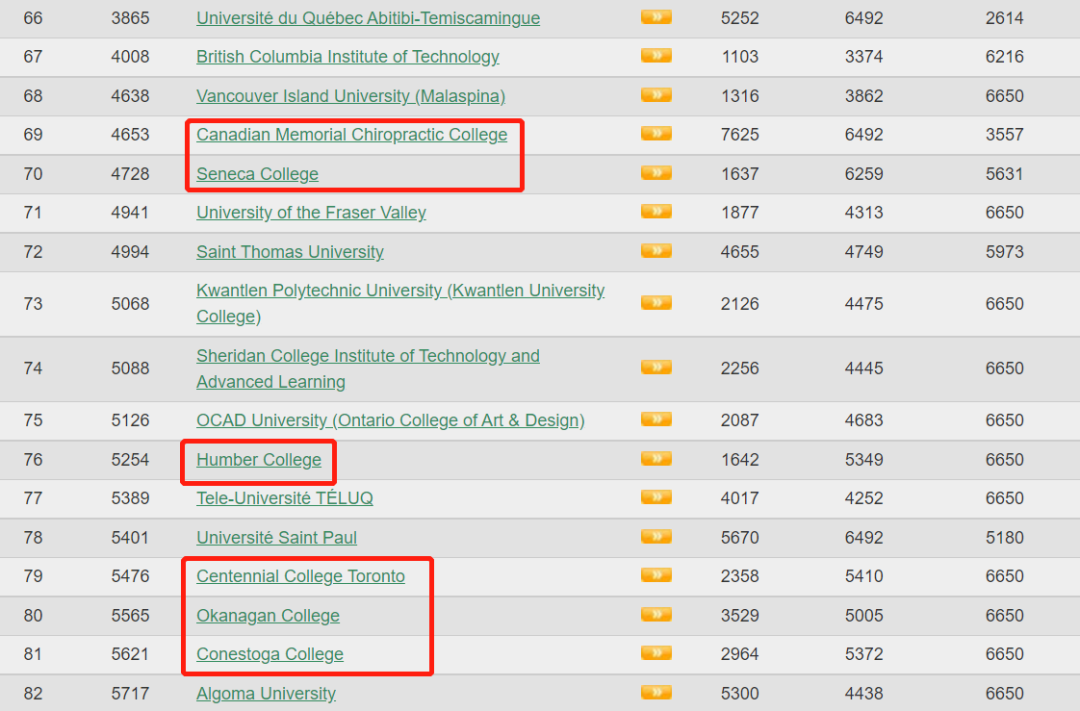The width and height of the screenshot is (1080, 711).
Task: Open the orange details arrow for Seneca College
Action: pos(656,172)
